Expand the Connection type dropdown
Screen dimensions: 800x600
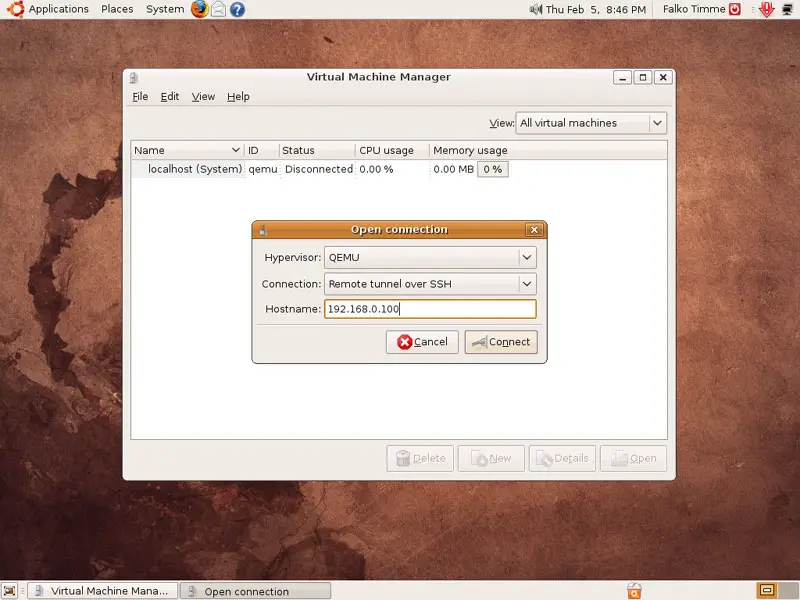[x=430, y=284]
